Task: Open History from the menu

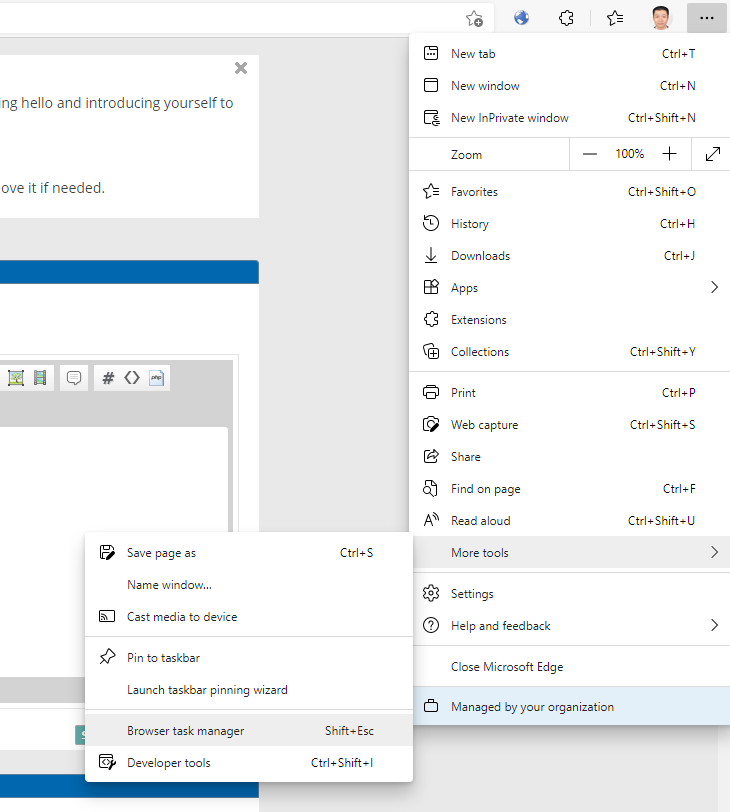Action: pos(570,224)
